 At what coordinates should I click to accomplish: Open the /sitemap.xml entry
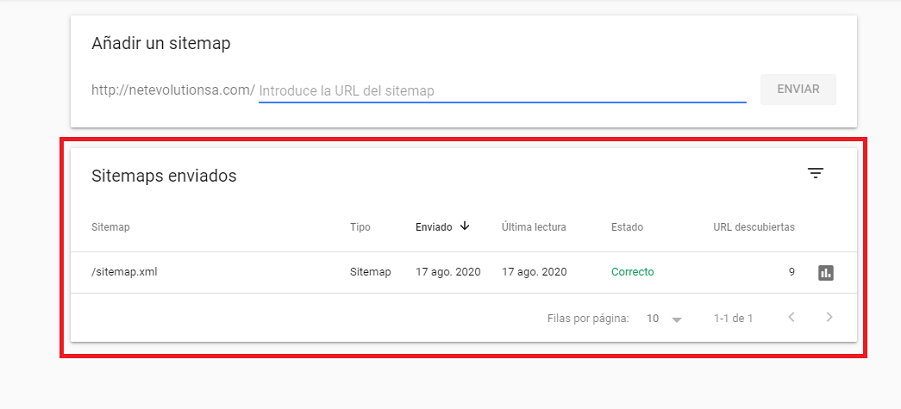click(124, 272)
